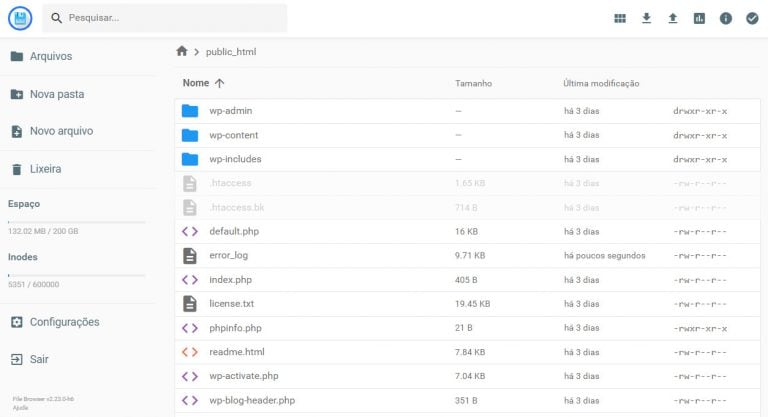Click the File Browser logo icon

pos(20,18)
